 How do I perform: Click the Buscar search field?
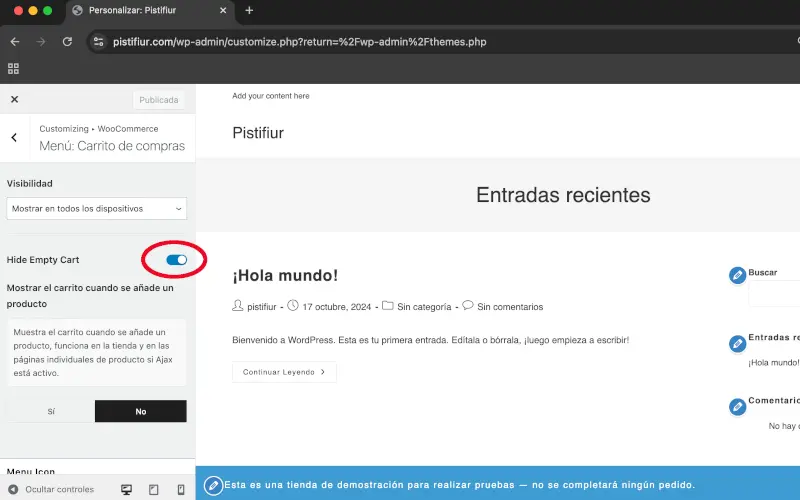[x=774, y=294]
